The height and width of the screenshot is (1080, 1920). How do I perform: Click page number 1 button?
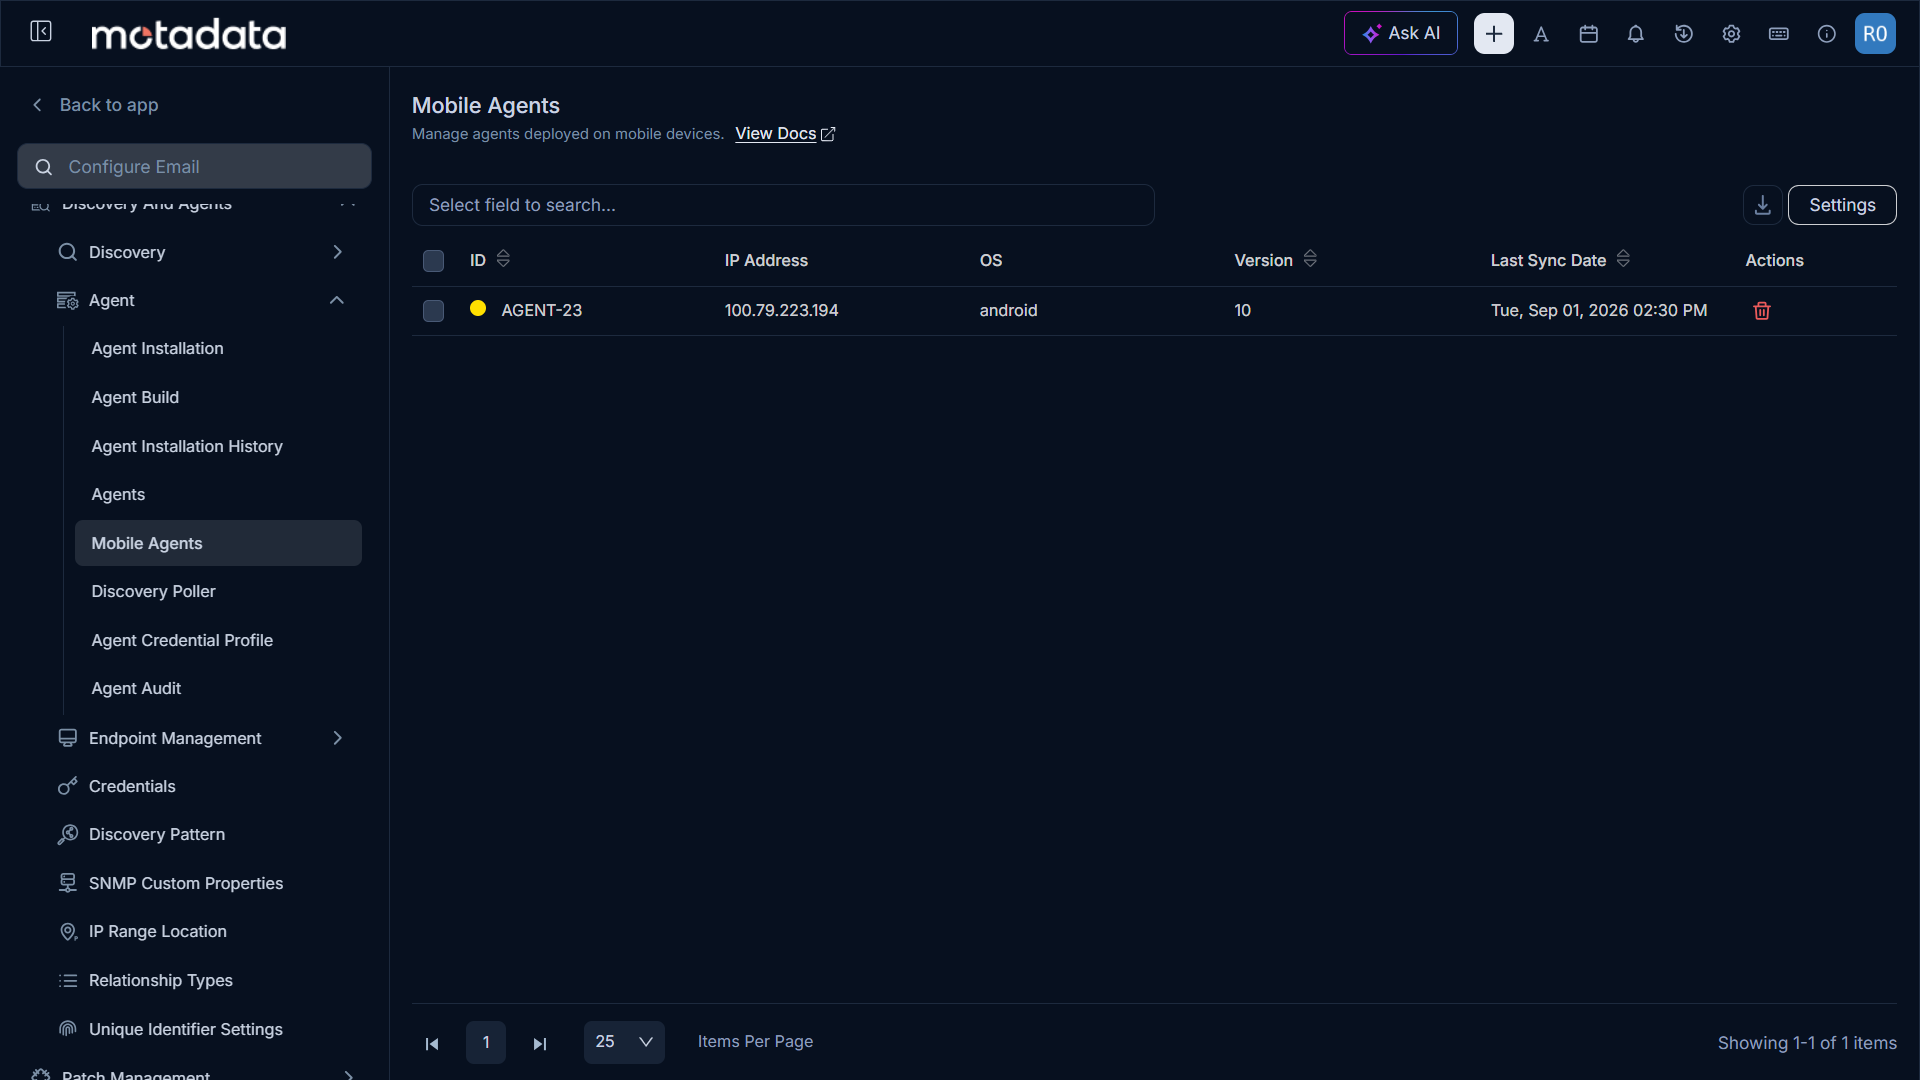click(486, 1042)
